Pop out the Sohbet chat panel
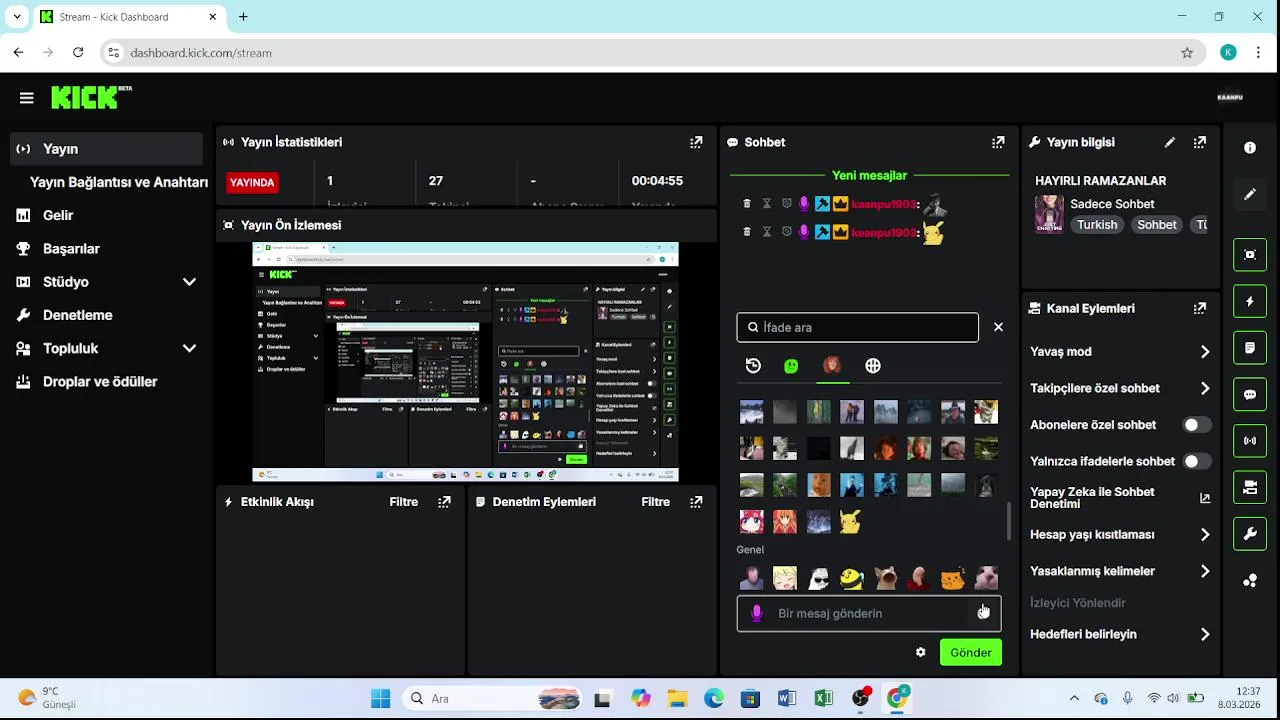The image size is (1280, 720). 998,142
